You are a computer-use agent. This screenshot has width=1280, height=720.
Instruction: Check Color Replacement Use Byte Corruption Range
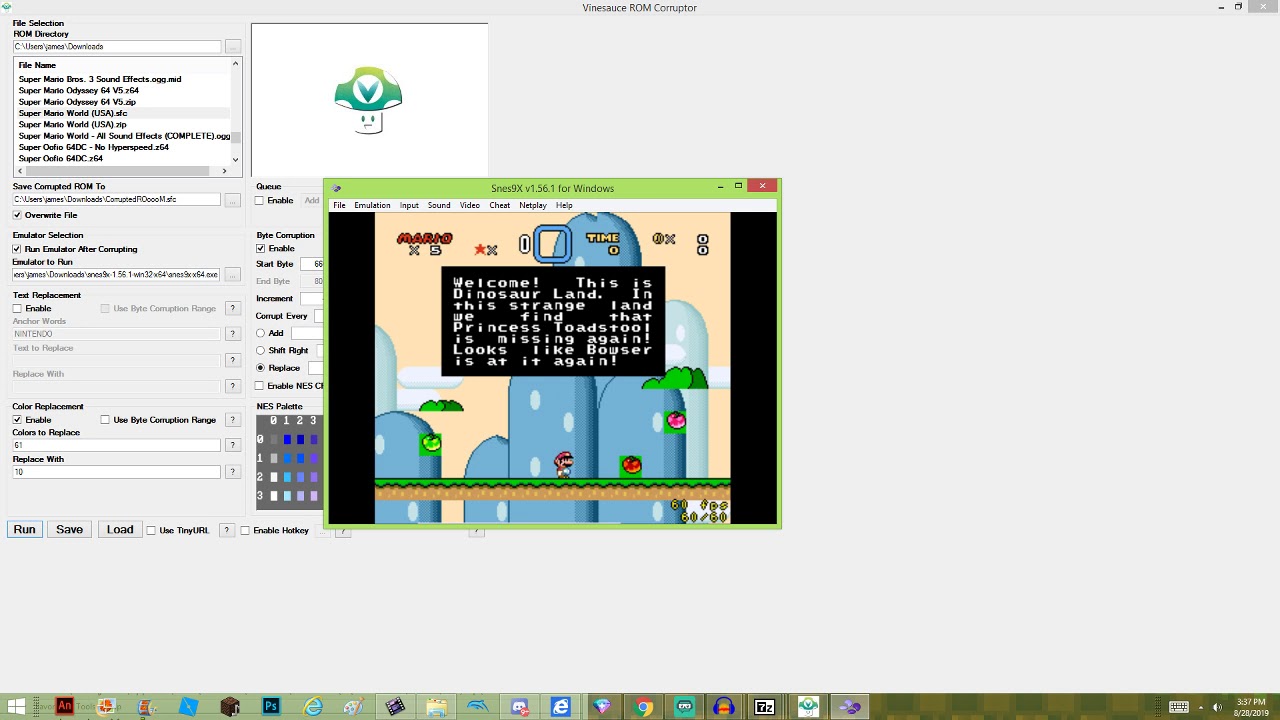click(105, 420)
